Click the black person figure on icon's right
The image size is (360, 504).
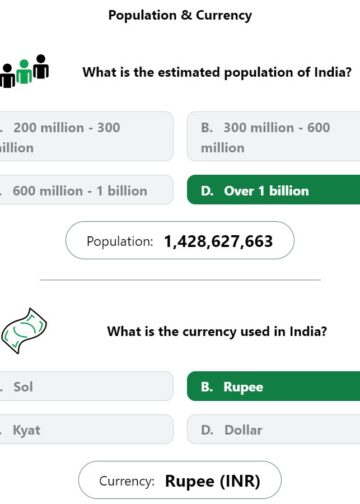coord(41,66)
